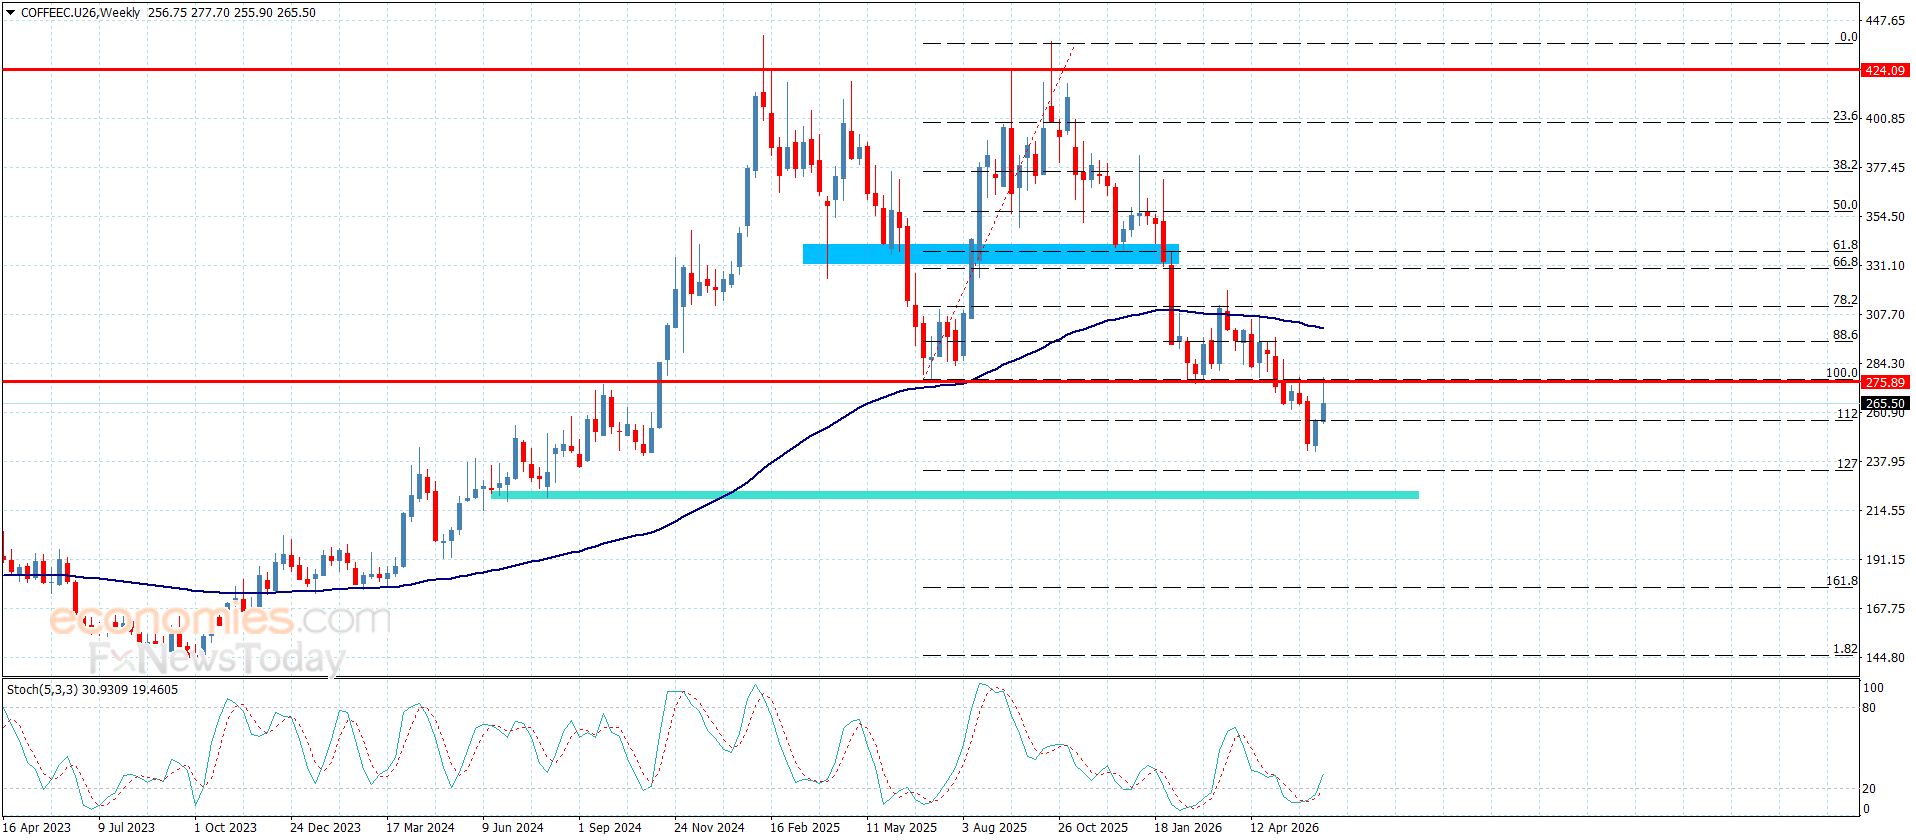
Task: Click the red 424.09 price tag
Action: pos(1884,71)
